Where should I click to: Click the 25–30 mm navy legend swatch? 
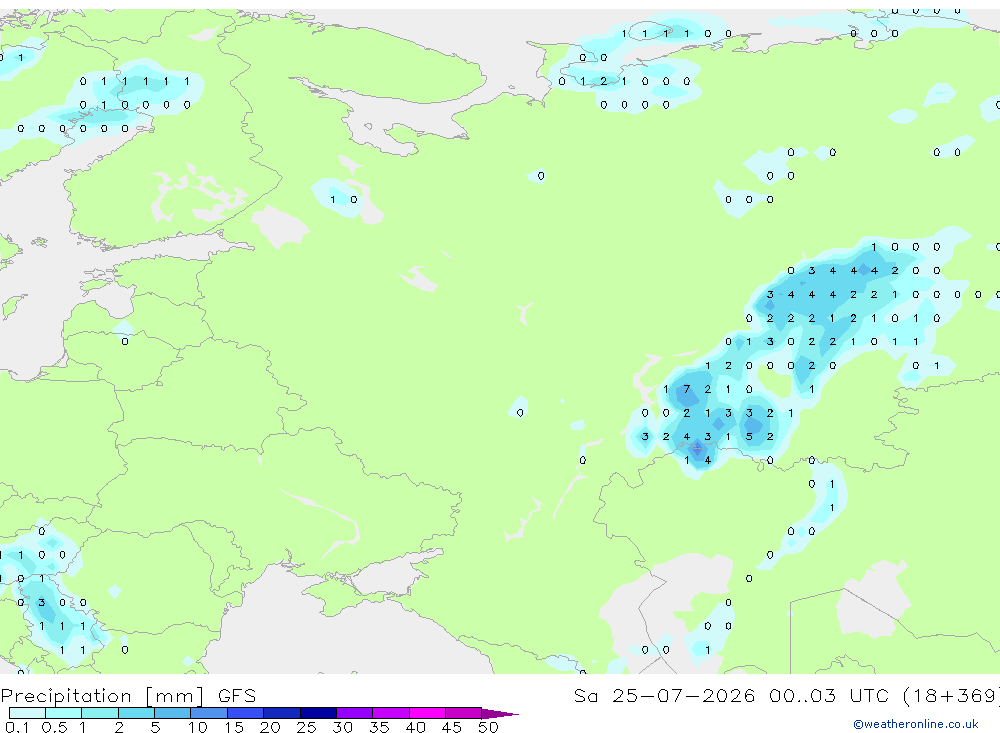pyautogui.click(x=318, y=713)
